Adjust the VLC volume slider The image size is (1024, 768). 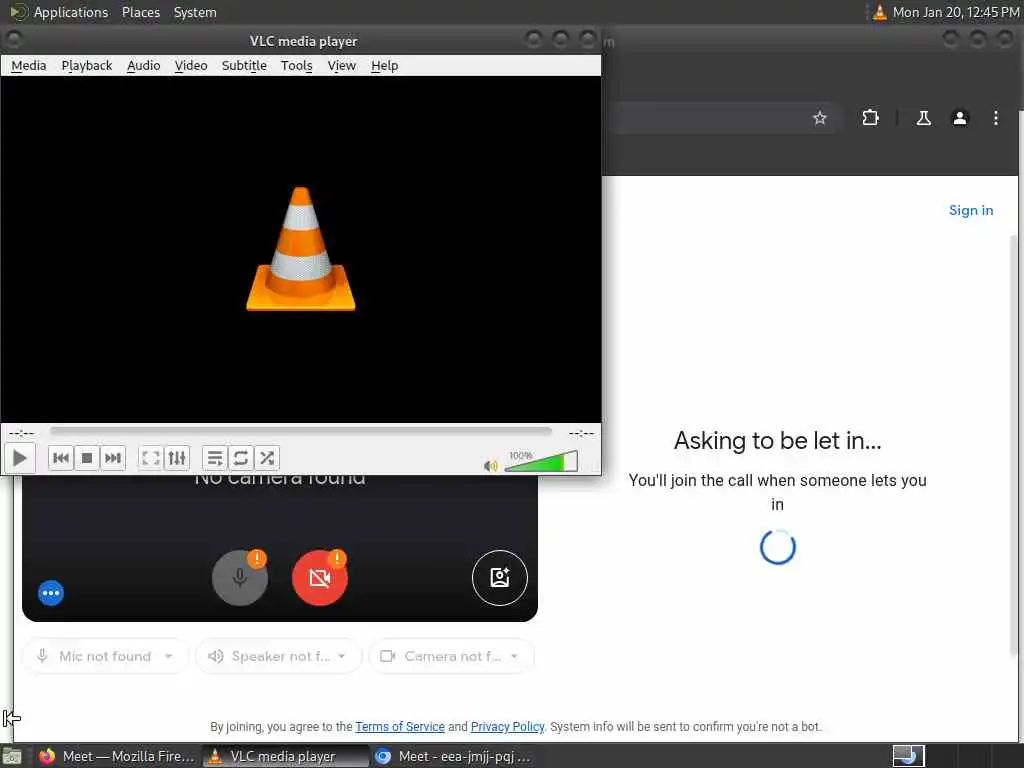[x=541, y=462]
